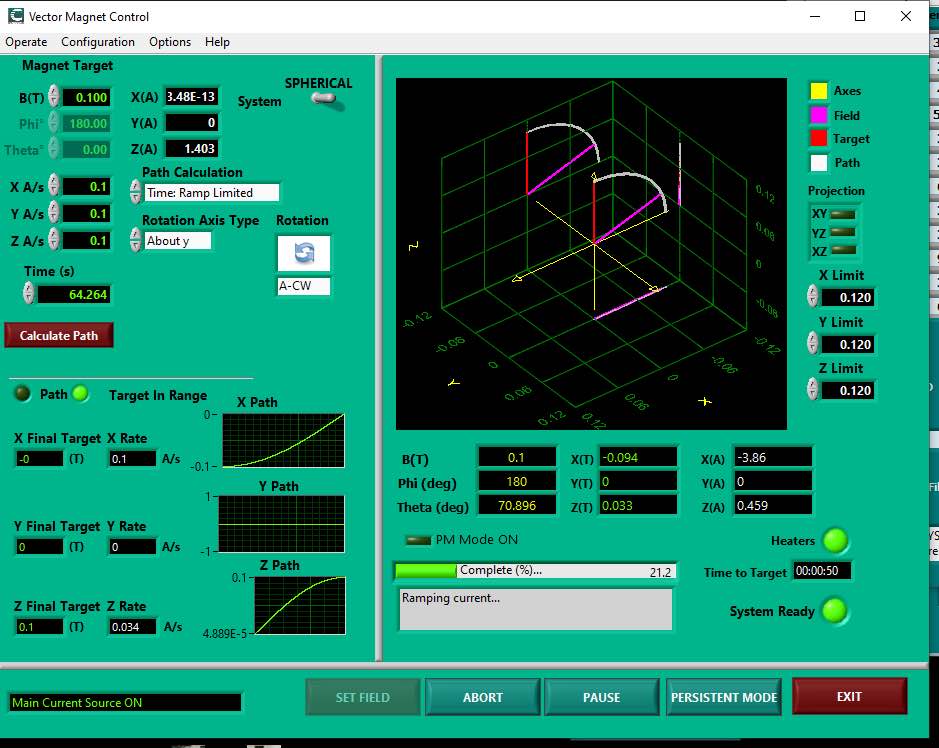Click the Vector Magnet Control app icon
The width and height of the screenshot is (939, 748).
[16, 16]
